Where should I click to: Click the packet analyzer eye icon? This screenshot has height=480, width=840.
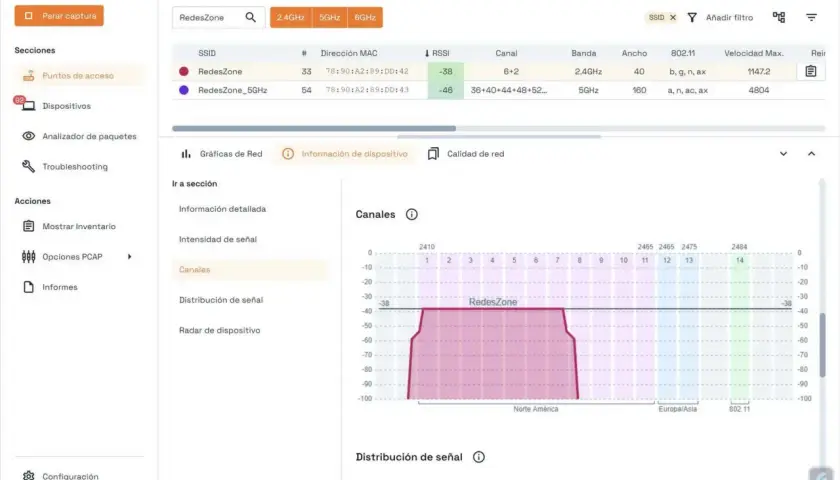pos(28,136)
